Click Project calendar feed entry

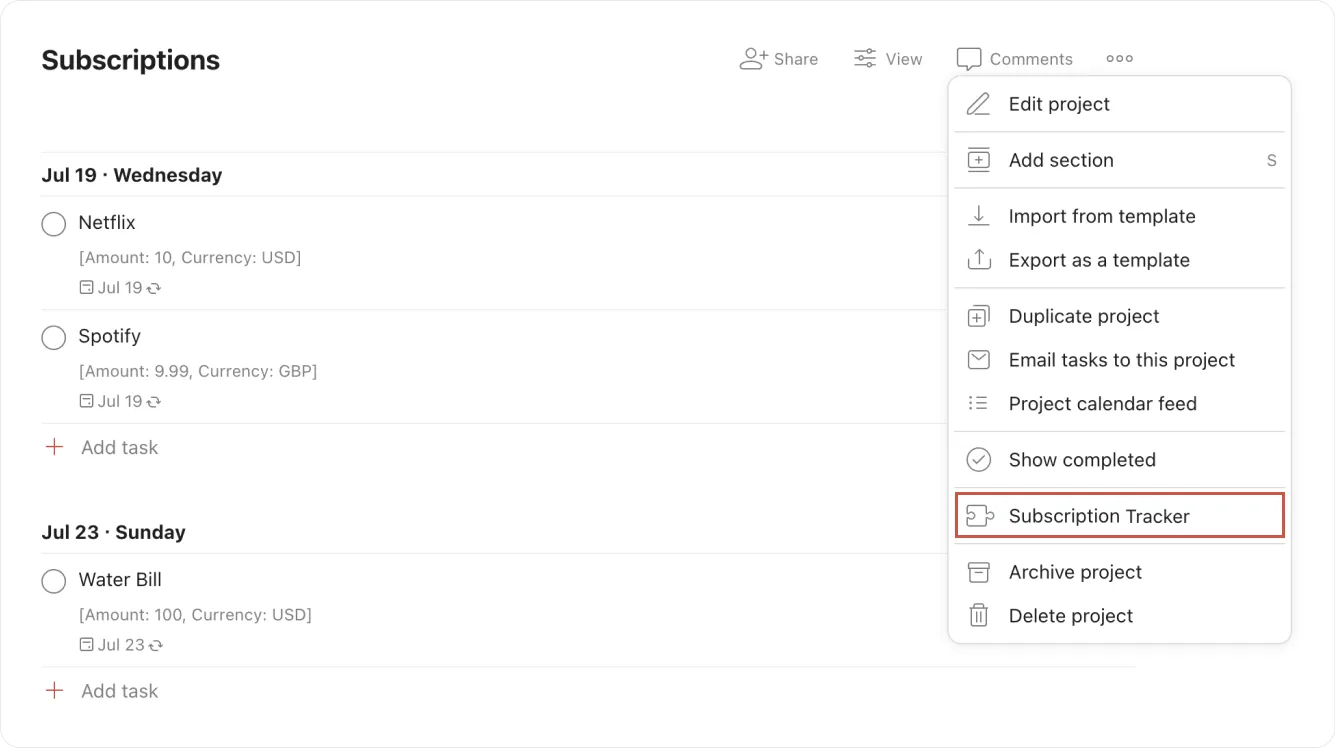tap(1101, 403)
